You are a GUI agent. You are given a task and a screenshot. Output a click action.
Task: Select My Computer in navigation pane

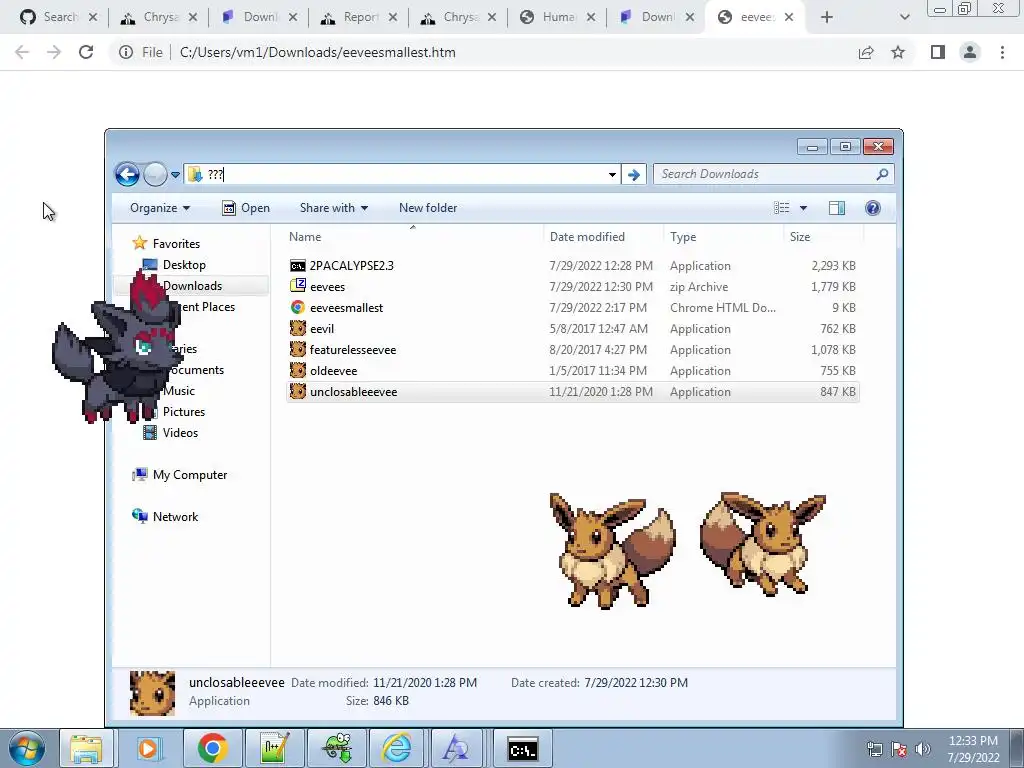click(x=189, y=475)
